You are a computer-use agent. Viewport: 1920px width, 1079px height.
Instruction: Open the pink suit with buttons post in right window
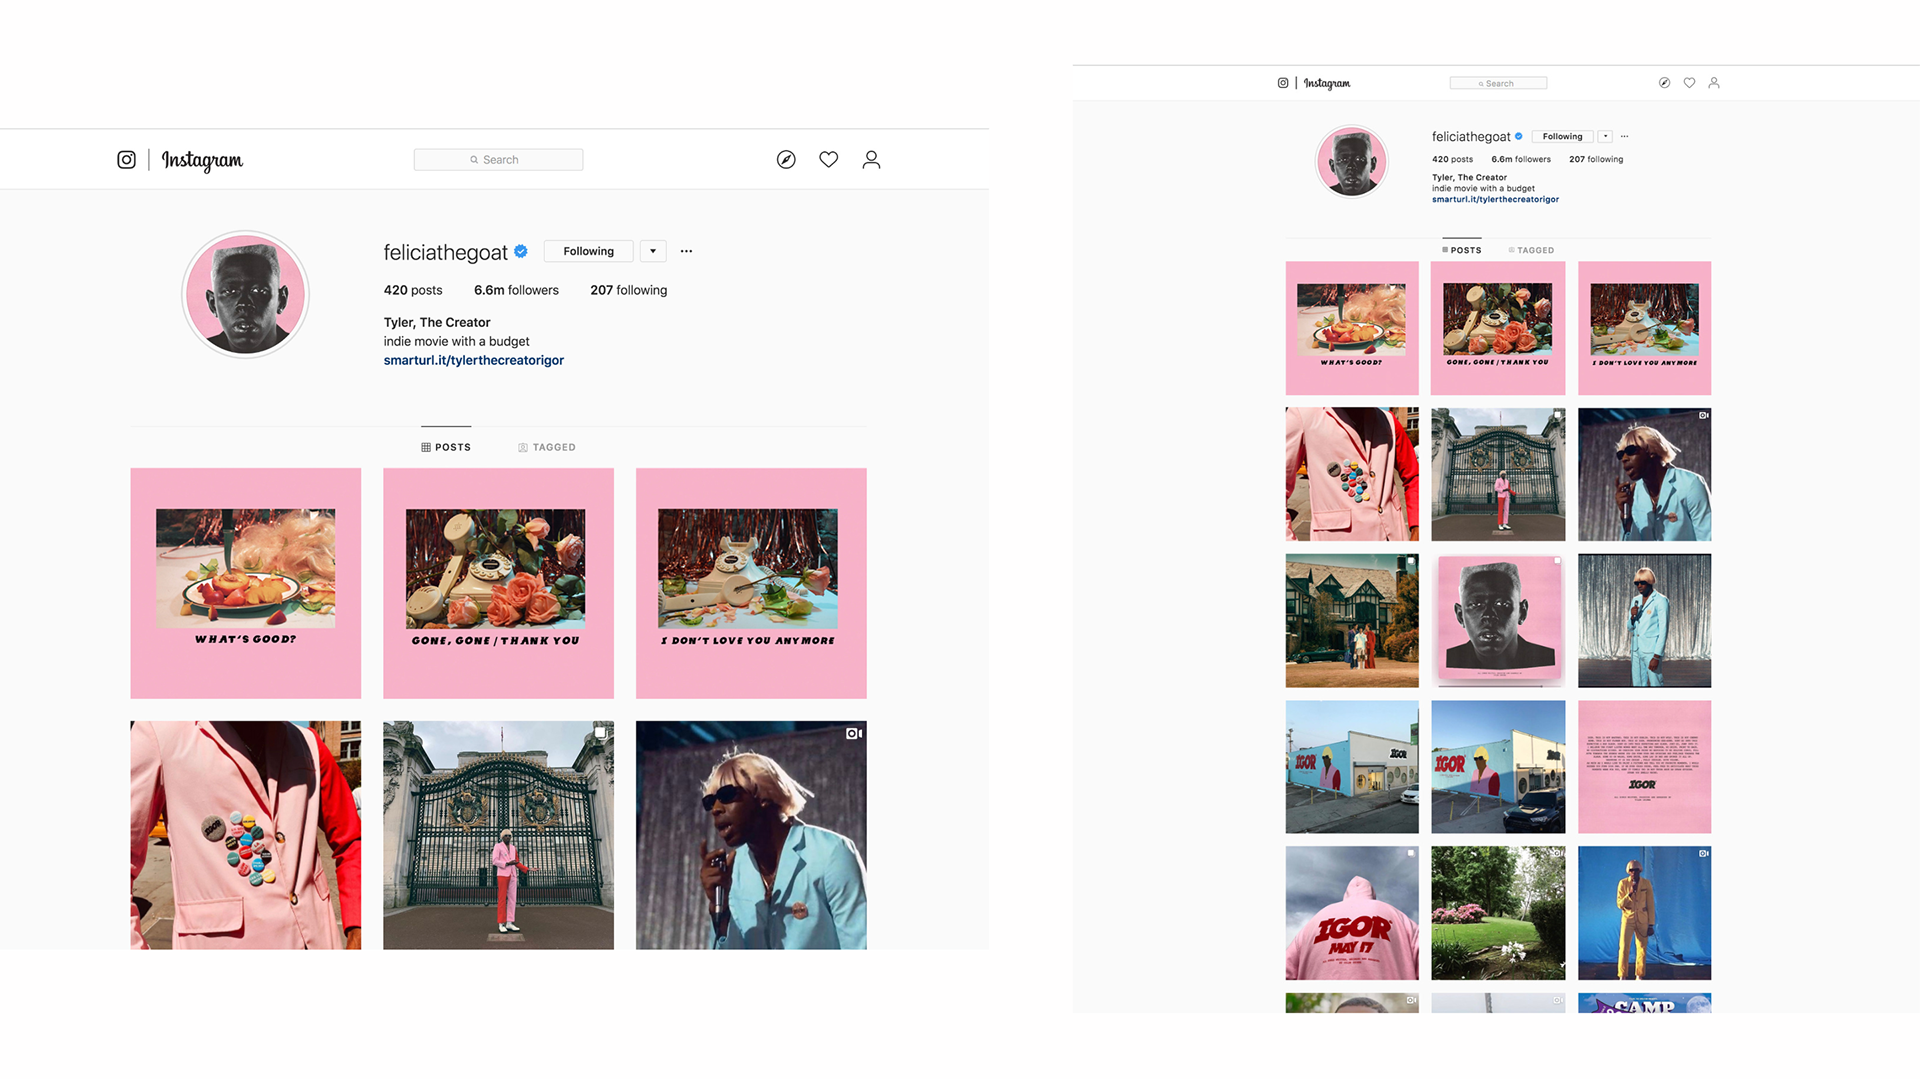pos(1352,474)
